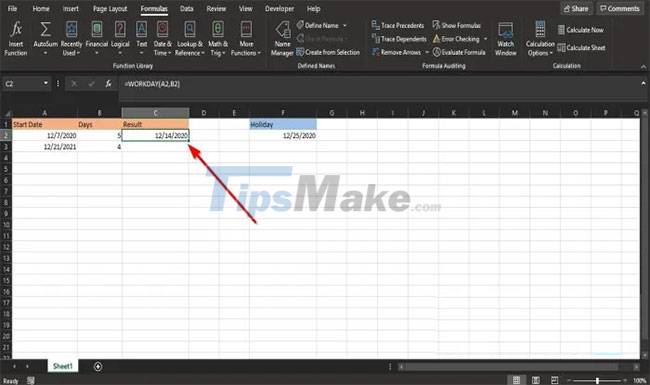650x385 pixels.
Task: Select cell A3 with 12/21/2021
Action: [45, 147]
